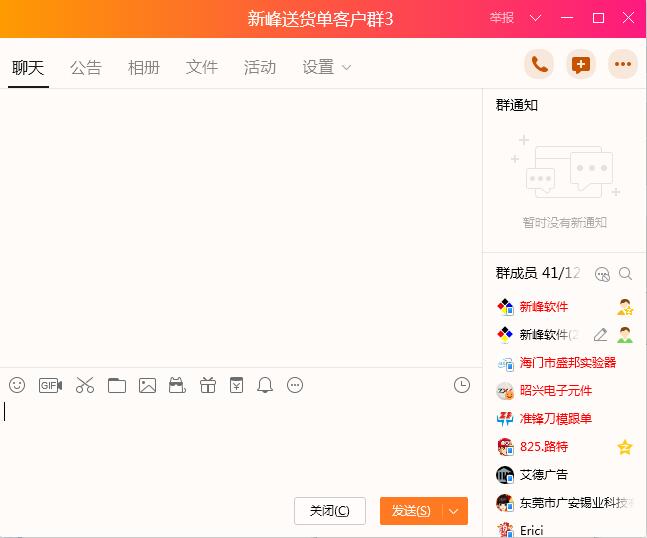Click the avatar of 海门市盛邦实验器
The image size is (647, 538).
tap(505, 363)
